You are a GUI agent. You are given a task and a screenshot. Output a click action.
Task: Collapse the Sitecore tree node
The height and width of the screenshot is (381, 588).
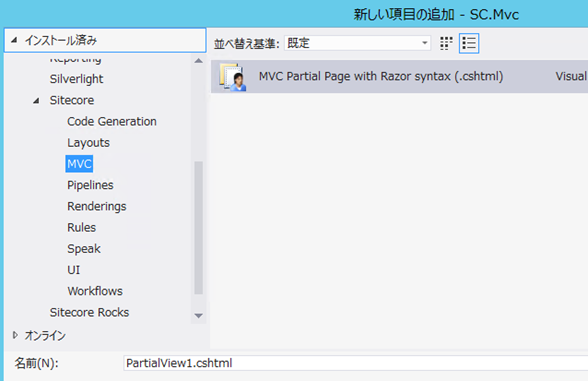[36, 100]
